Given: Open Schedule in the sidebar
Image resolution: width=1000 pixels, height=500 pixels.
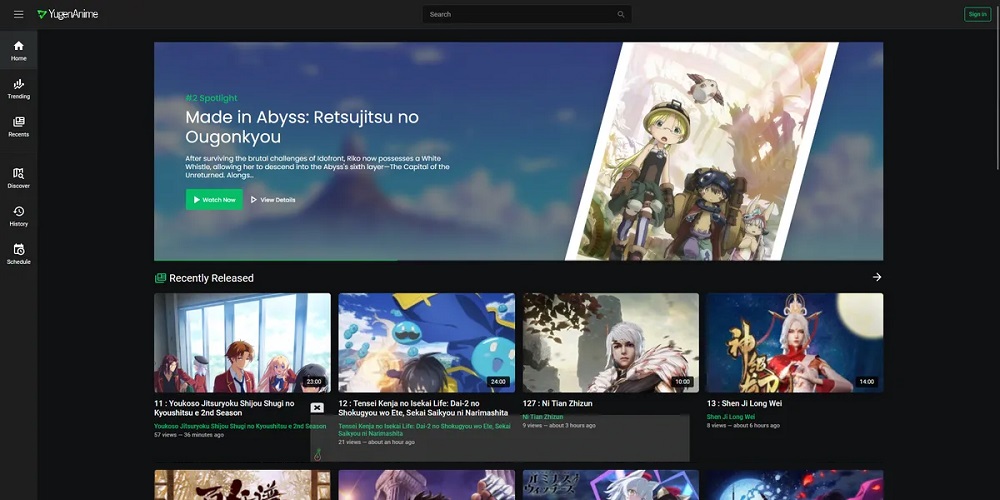Looking at the screenshot, I should click(18, 254).
